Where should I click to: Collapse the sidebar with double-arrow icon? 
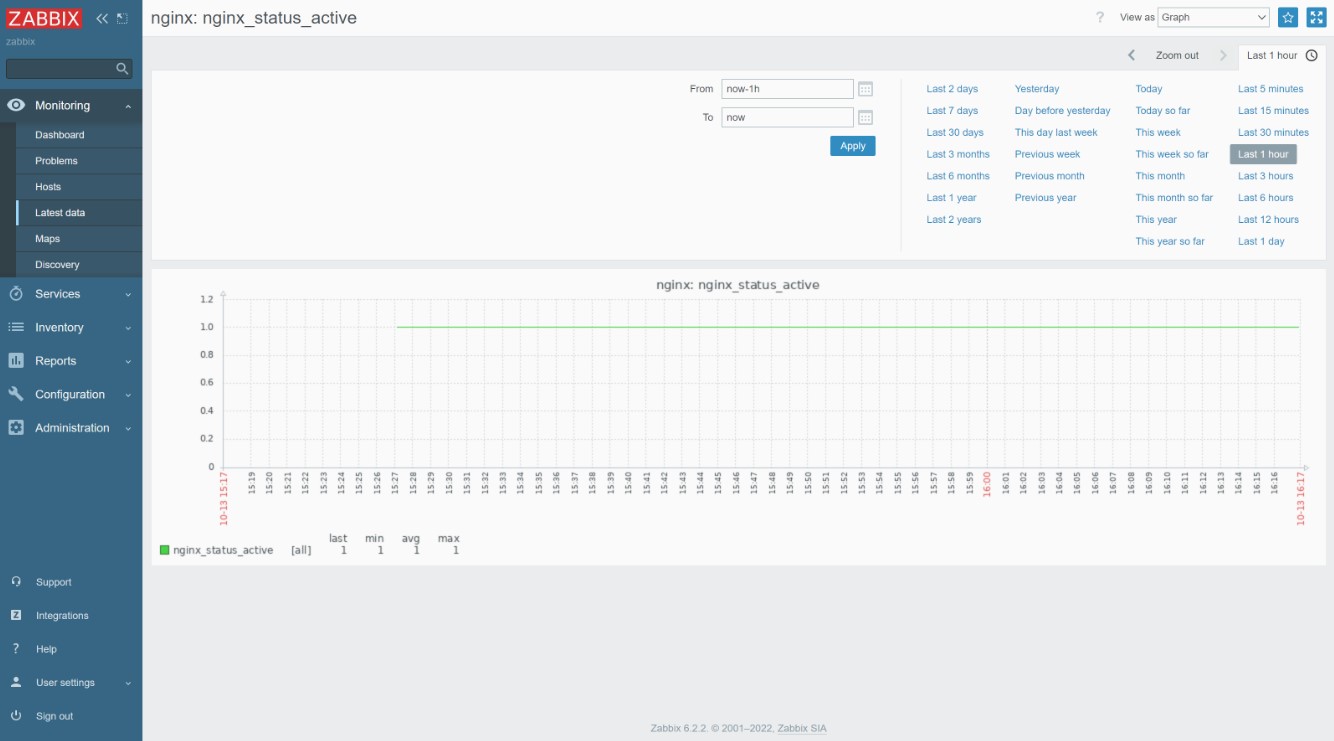point(102,18)
